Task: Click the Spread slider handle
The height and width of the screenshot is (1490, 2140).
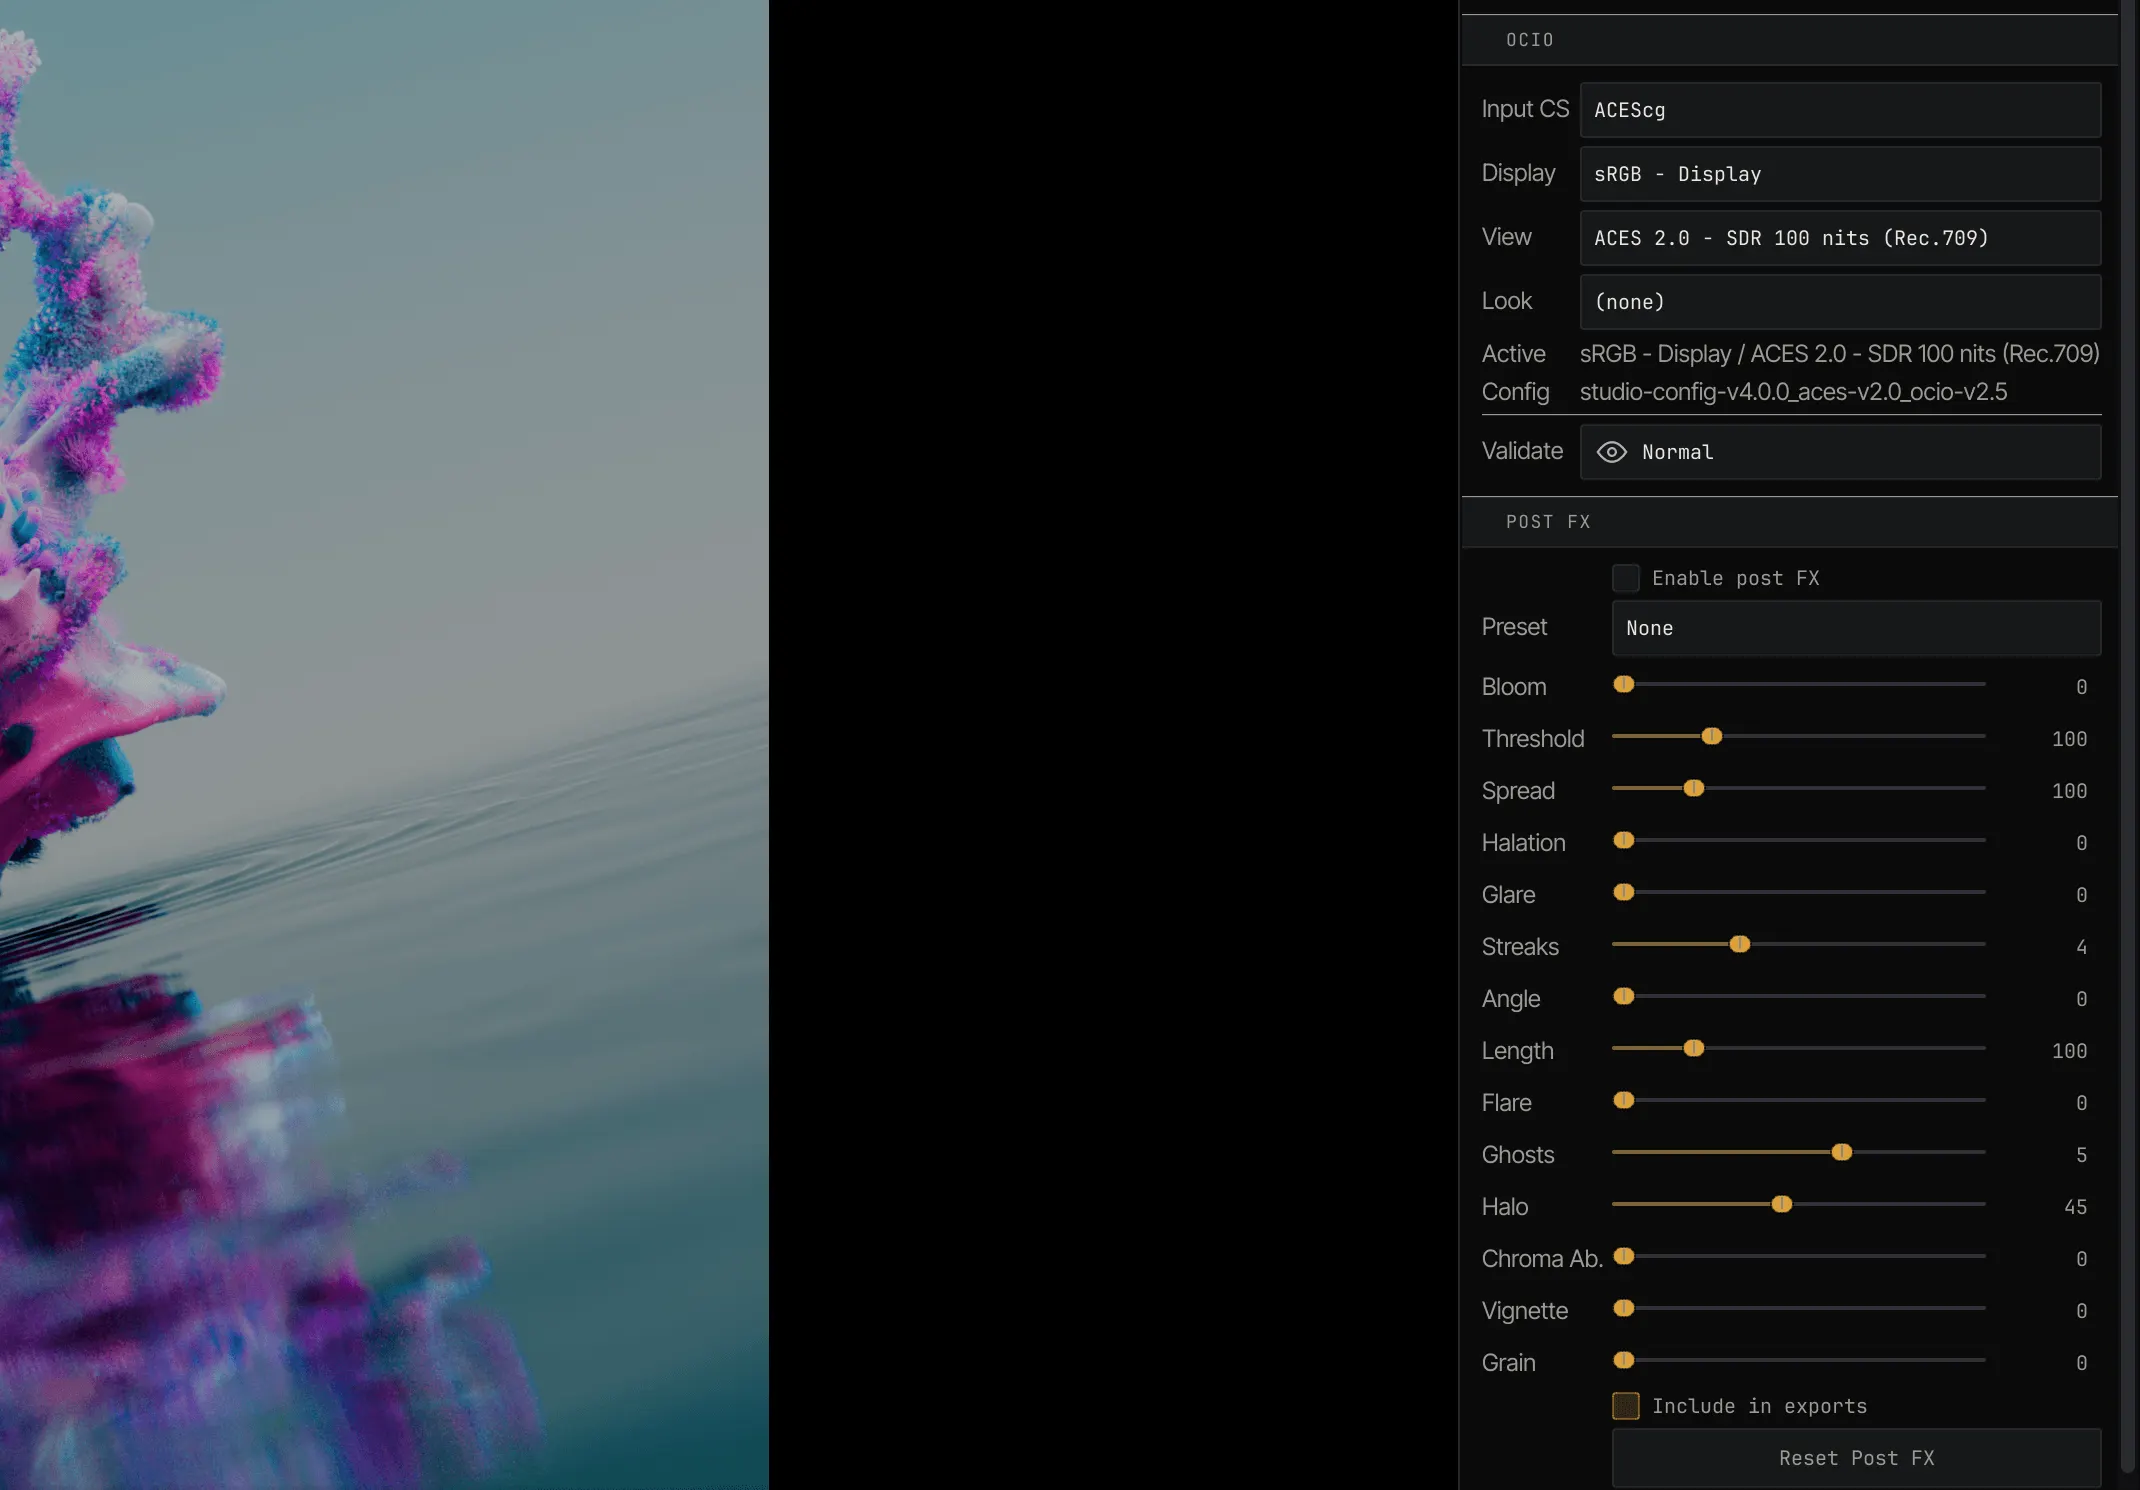Action: click(1694, 788)
